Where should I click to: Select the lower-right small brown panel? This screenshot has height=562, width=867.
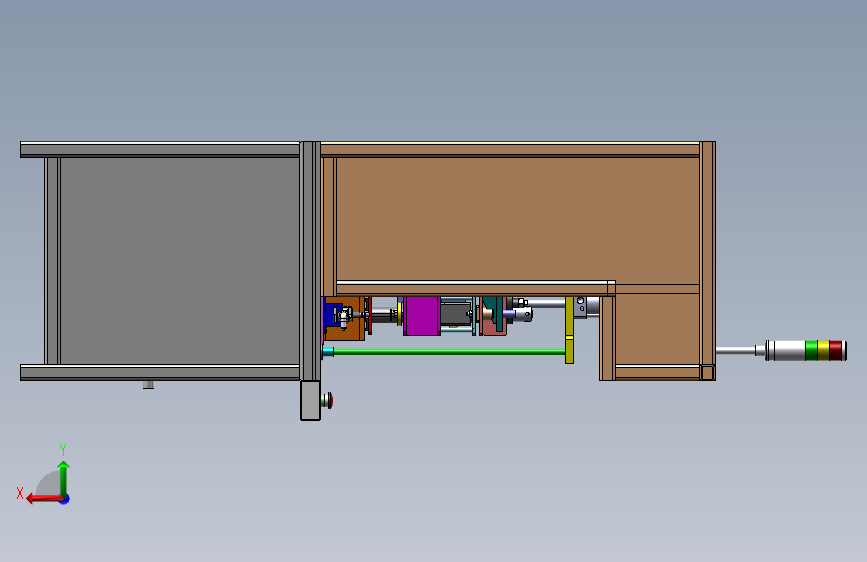point(657,330)
